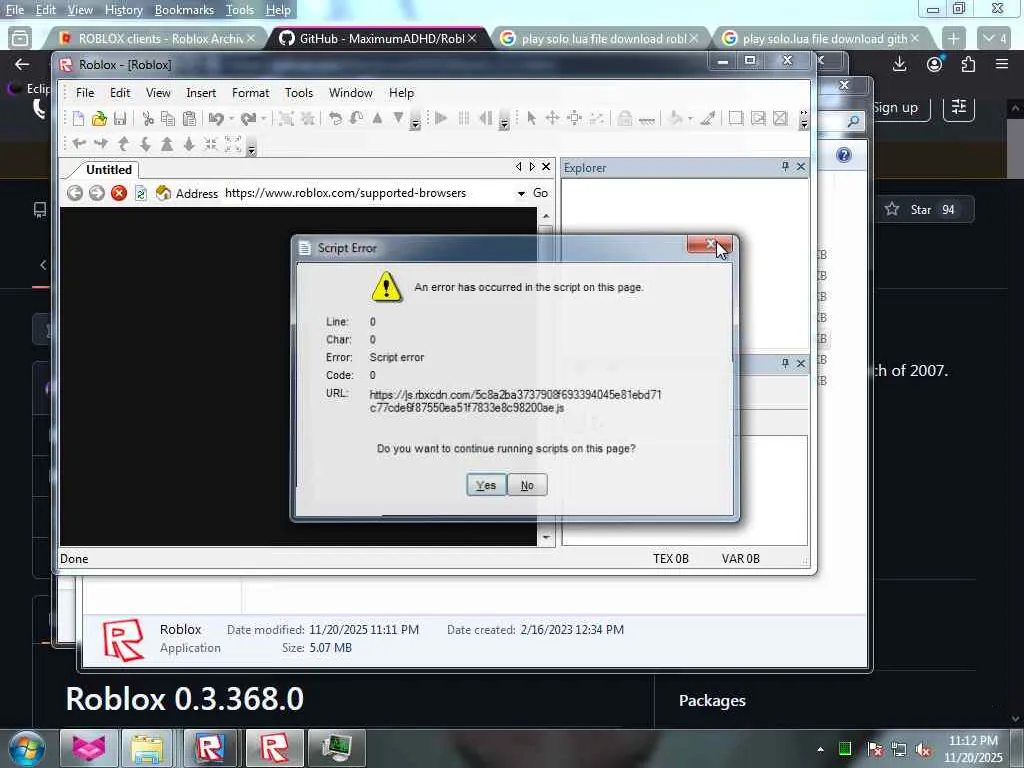This screenshot has width=1024, height=768.
Task: Click the Redo arrow icon
Action: [248, 118]
